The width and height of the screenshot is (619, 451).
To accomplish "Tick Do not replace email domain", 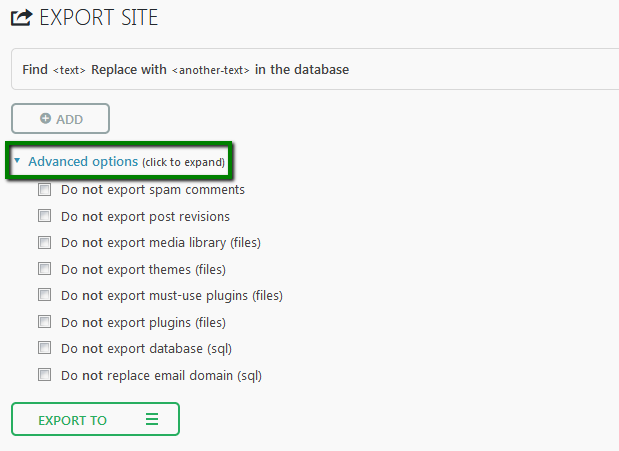I will tap(44, 375).
